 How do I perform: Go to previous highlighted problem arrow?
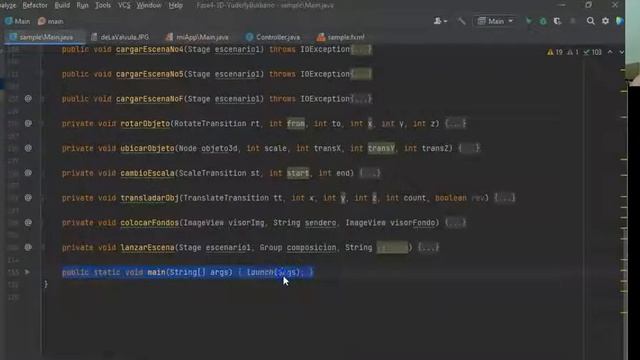pyautogui.click(x=610, y=52)
